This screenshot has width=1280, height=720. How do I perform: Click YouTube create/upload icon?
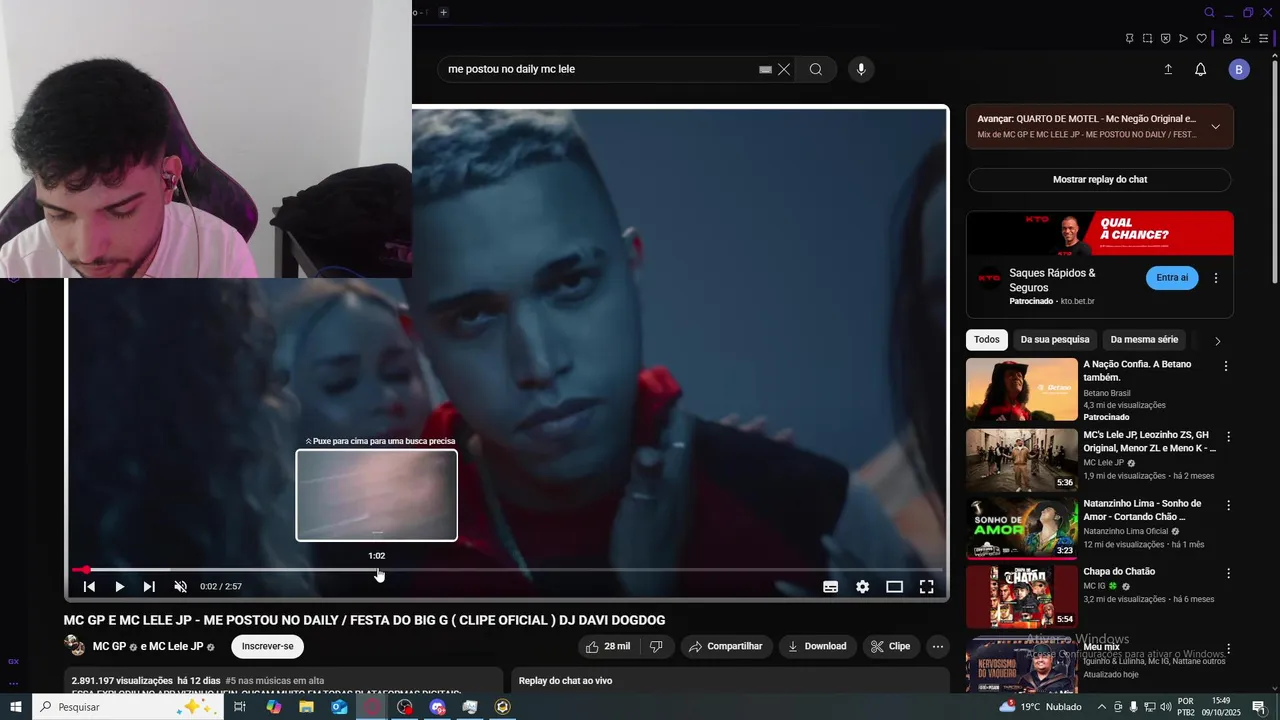(1168, 69)
